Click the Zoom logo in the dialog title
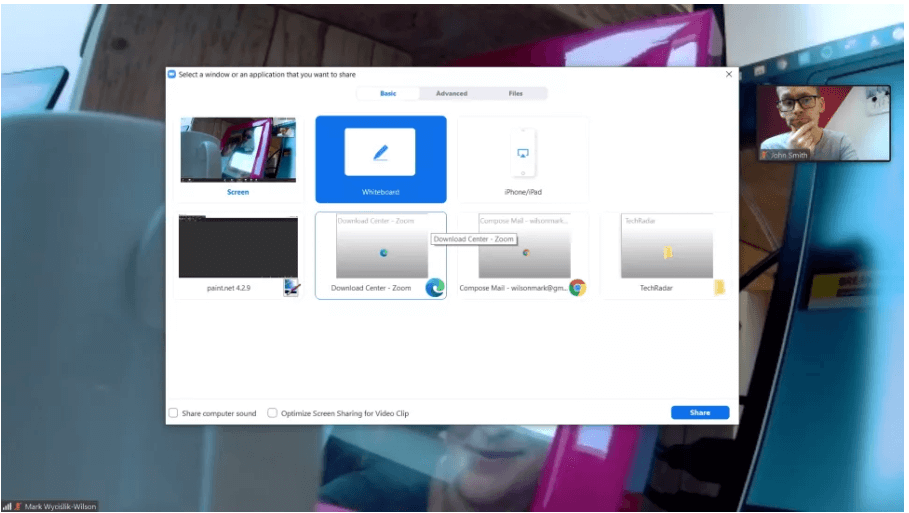The image size is (909, 513). pyautogui.click(x=172, y=74)
